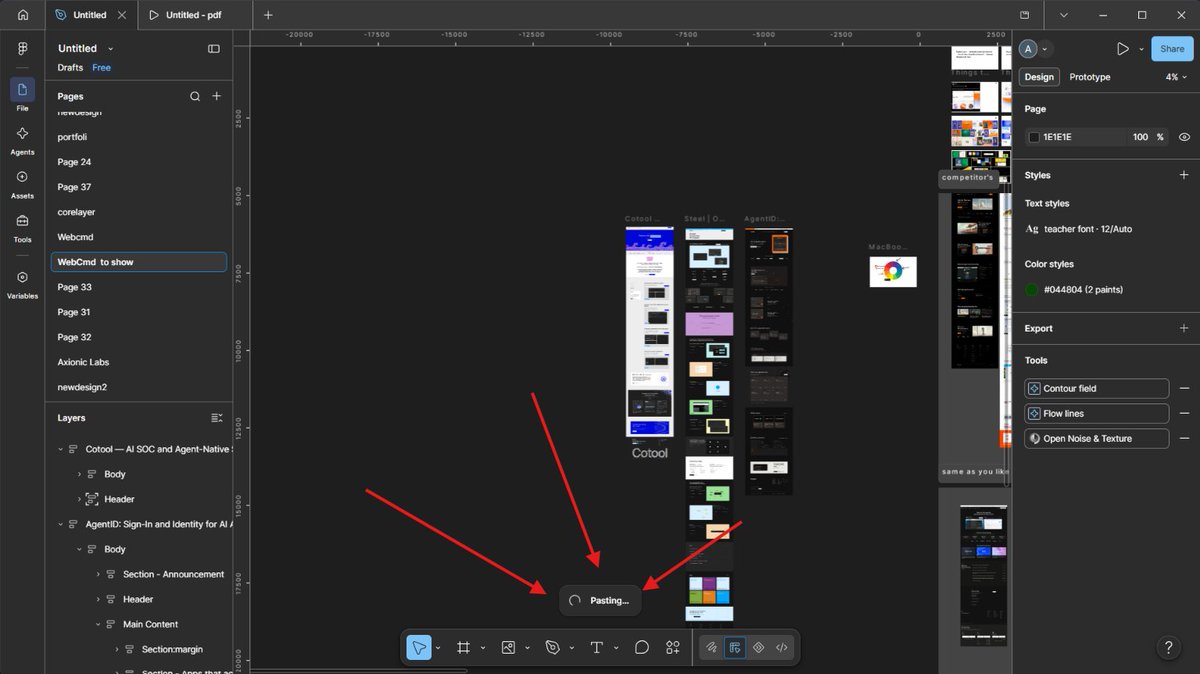This screenshot has height=674, width=1200.
Task: Click the layers collapse-all icon
Action: (217, 418)
